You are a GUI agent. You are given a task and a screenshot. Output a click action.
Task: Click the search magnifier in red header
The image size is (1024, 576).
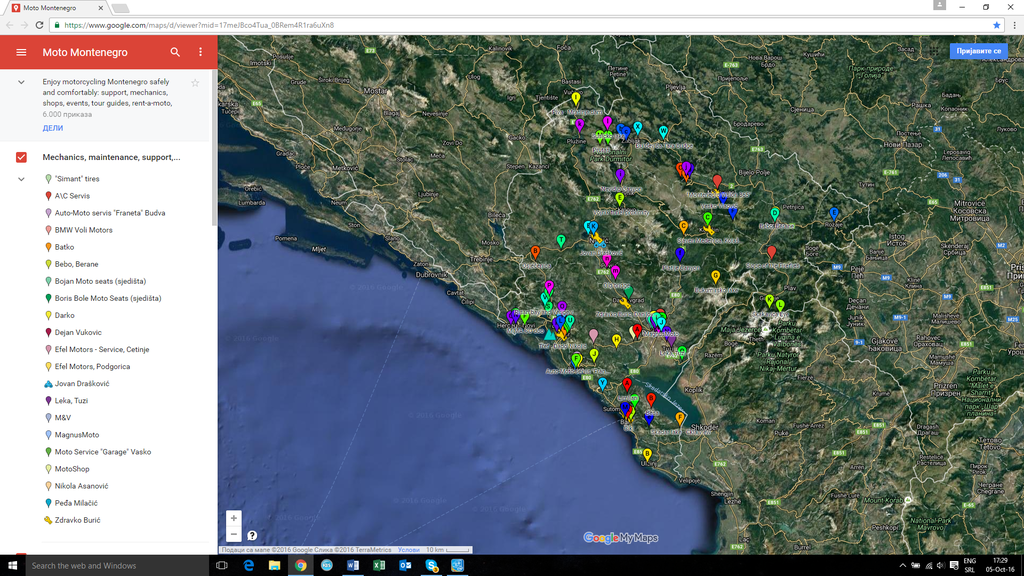click(x=175, y=52)
